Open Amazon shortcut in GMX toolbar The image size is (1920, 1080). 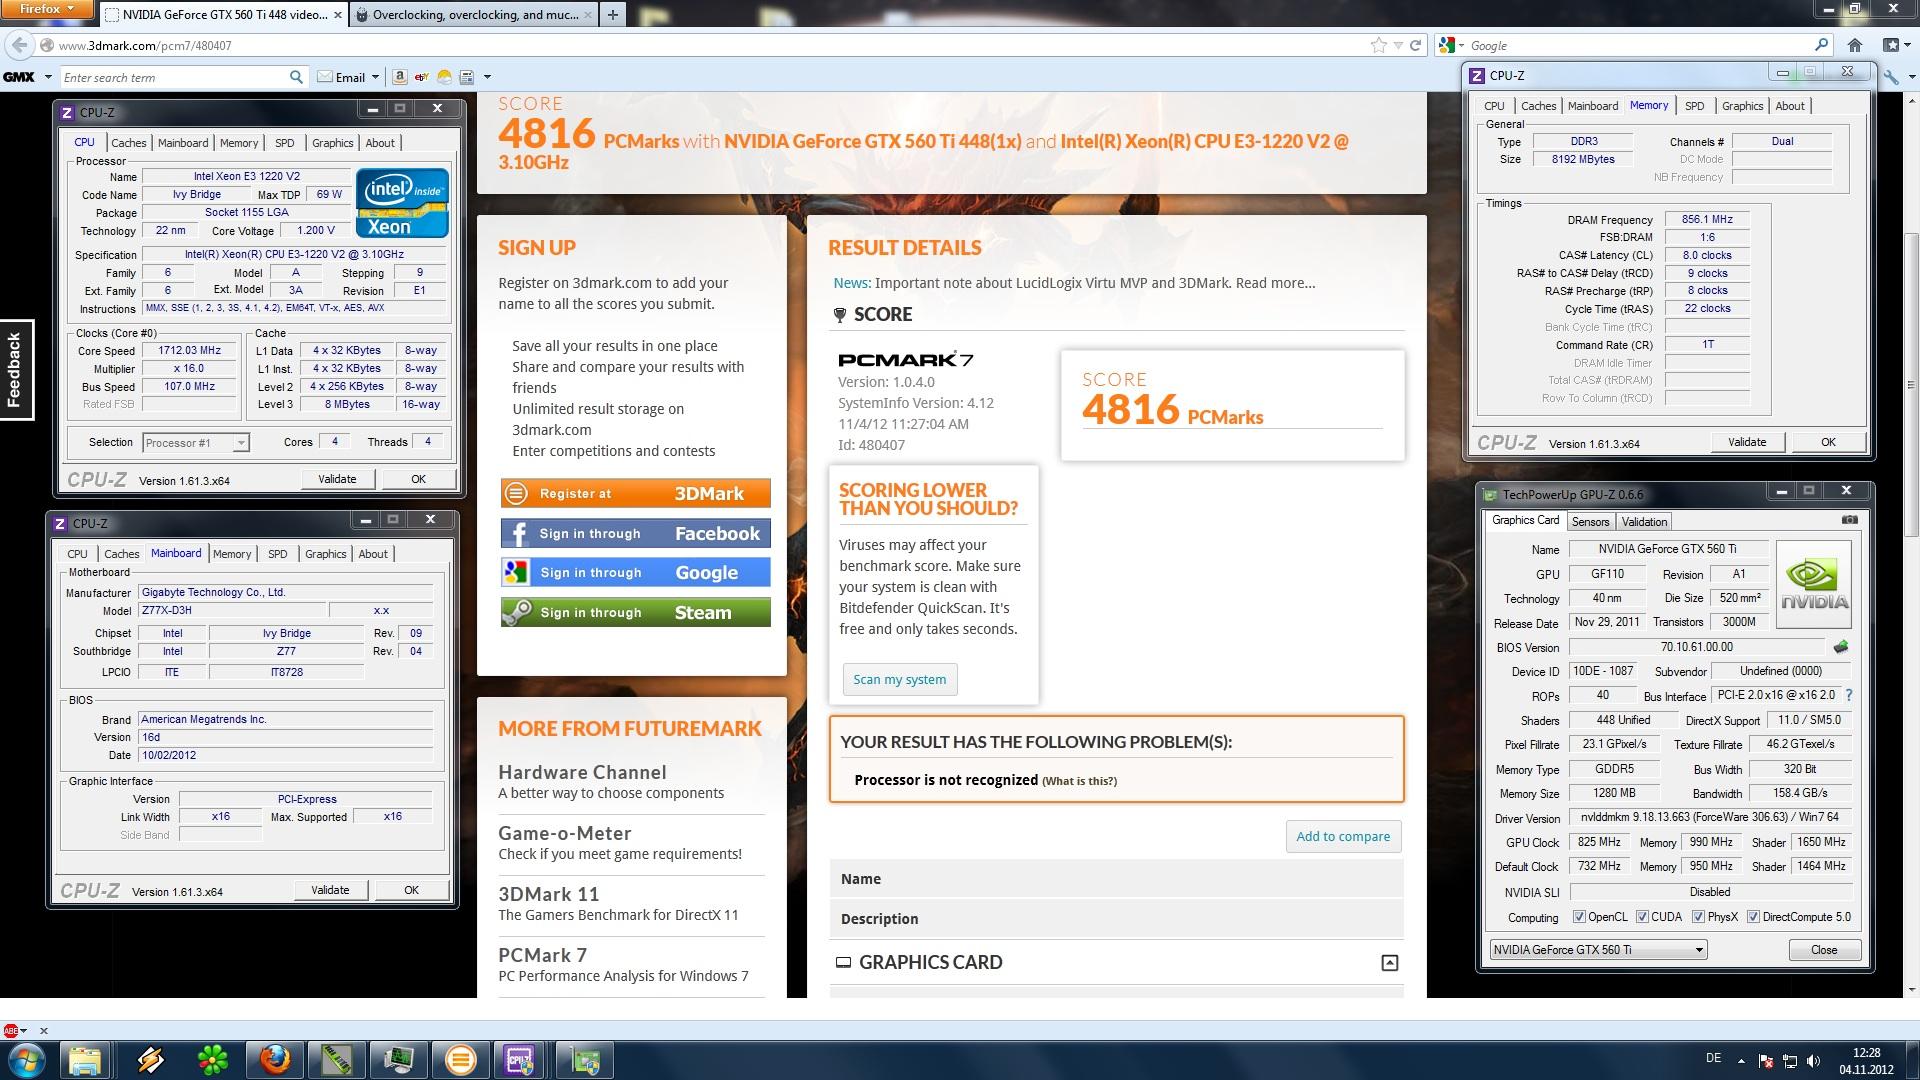[399, 77]
